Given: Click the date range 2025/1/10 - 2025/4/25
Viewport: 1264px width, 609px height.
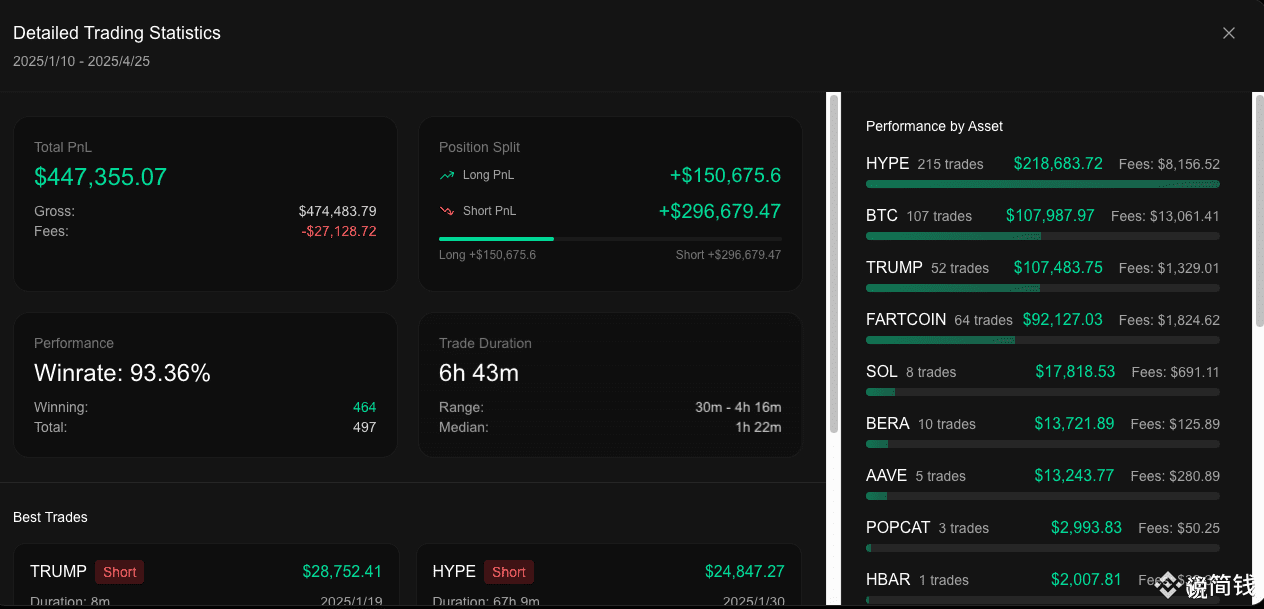Looking at the screenshot, I should coord(82,61).
